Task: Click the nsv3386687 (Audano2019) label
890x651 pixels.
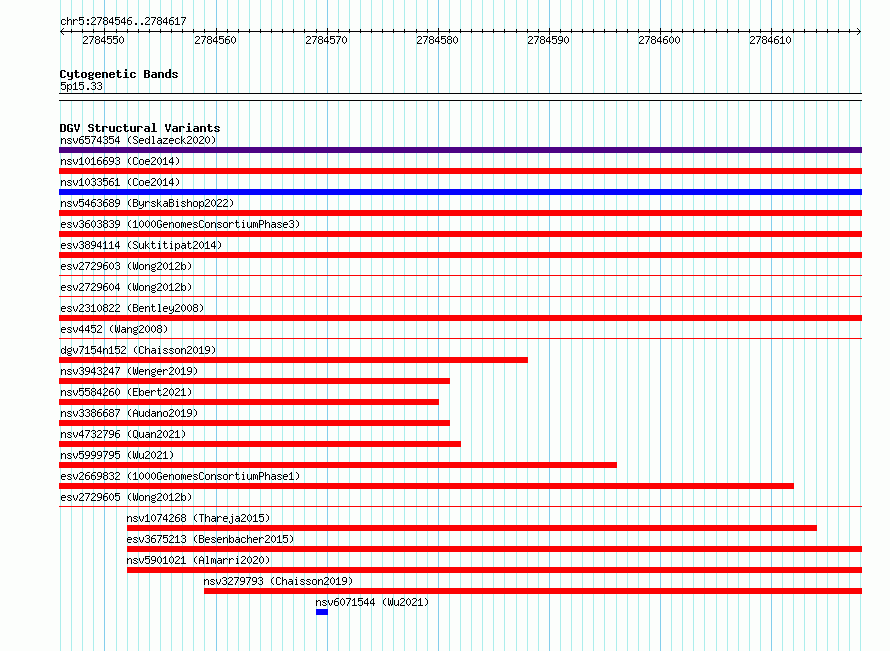Action: pos(129,413)
